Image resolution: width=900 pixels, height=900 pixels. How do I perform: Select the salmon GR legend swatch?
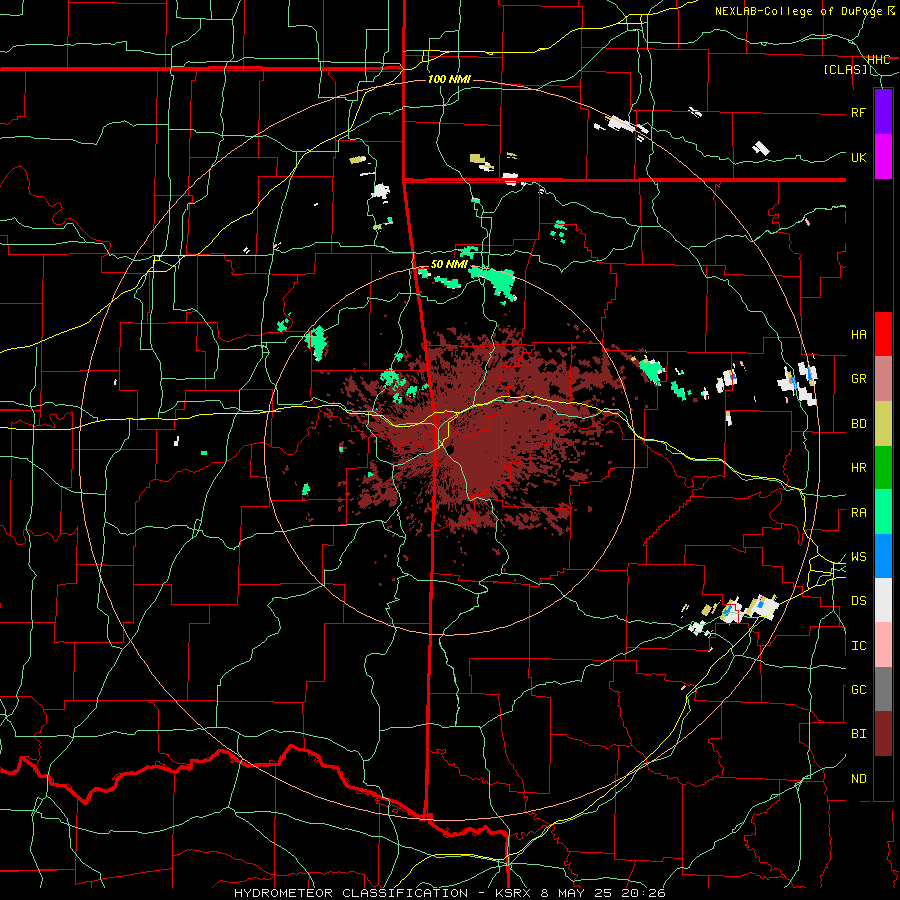click(x=883, y=379)
